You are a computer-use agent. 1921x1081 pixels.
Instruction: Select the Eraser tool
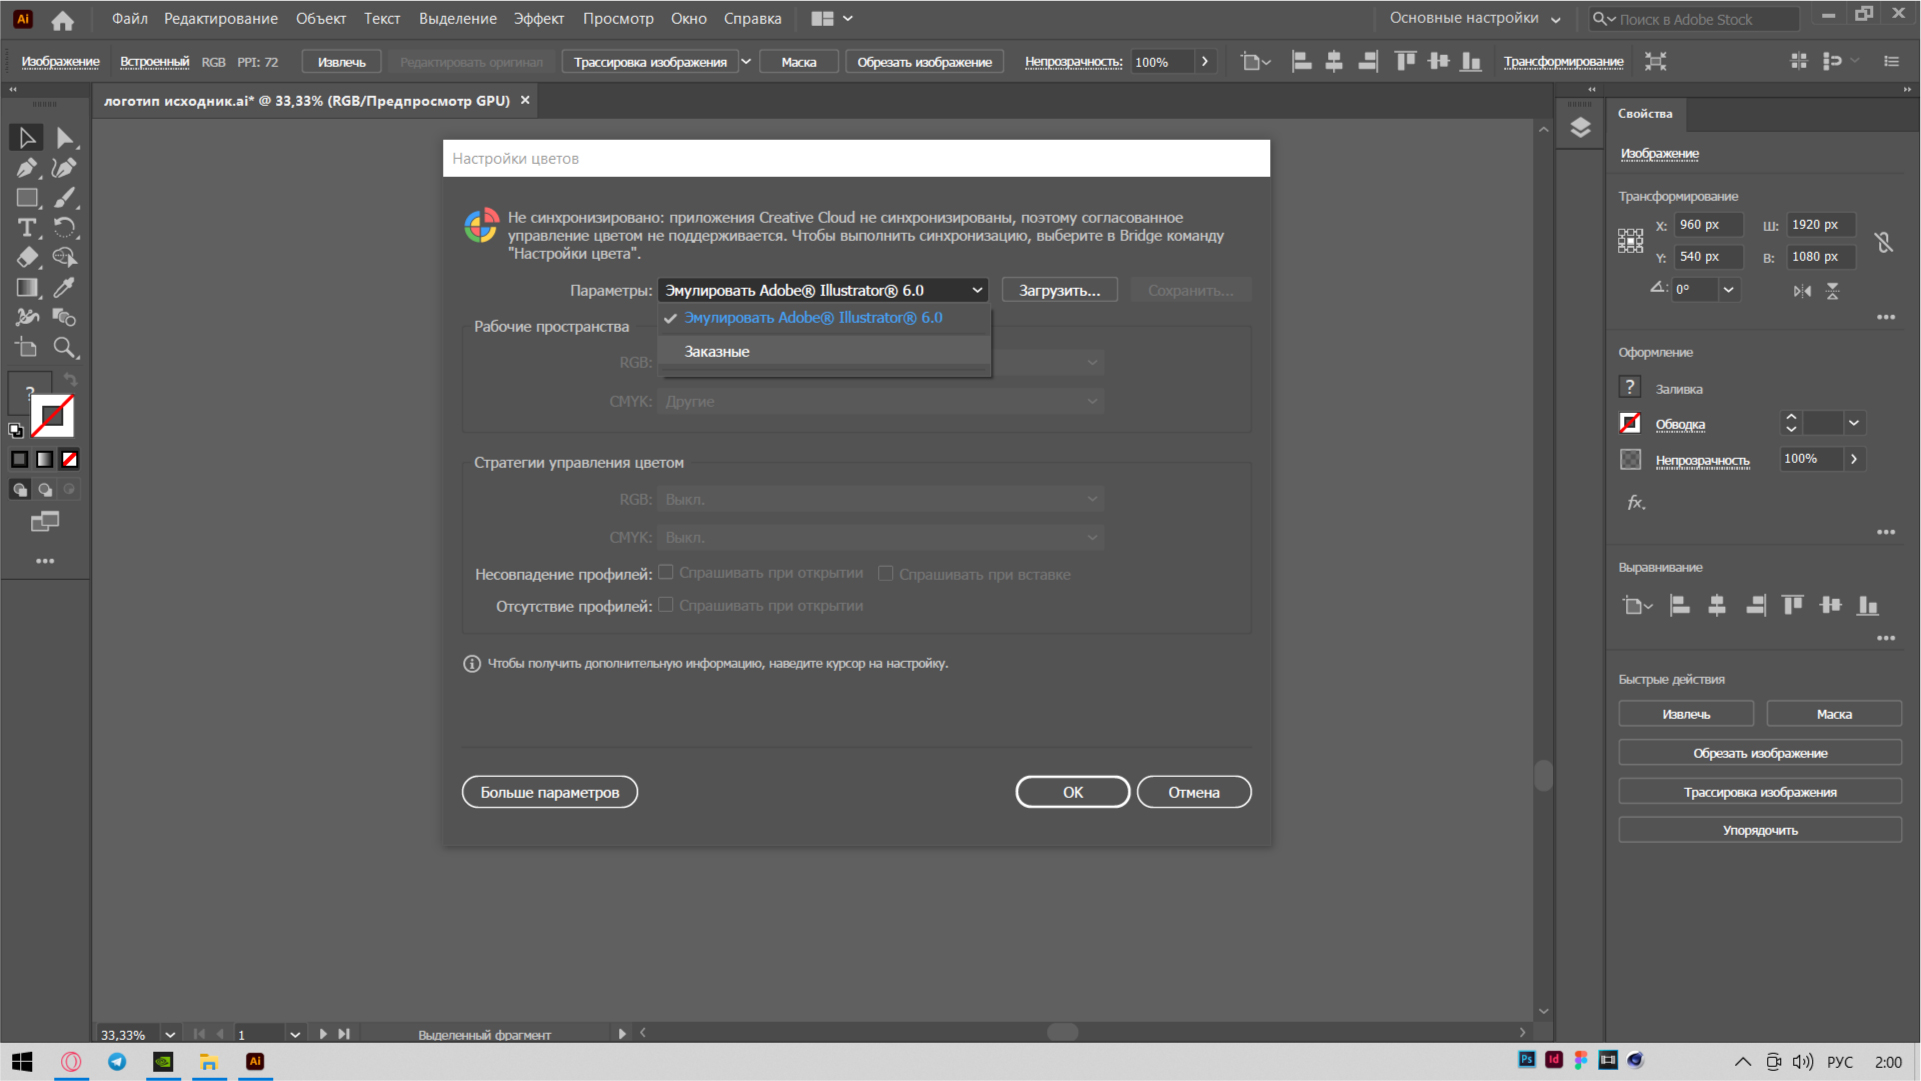tap(27, 258)
